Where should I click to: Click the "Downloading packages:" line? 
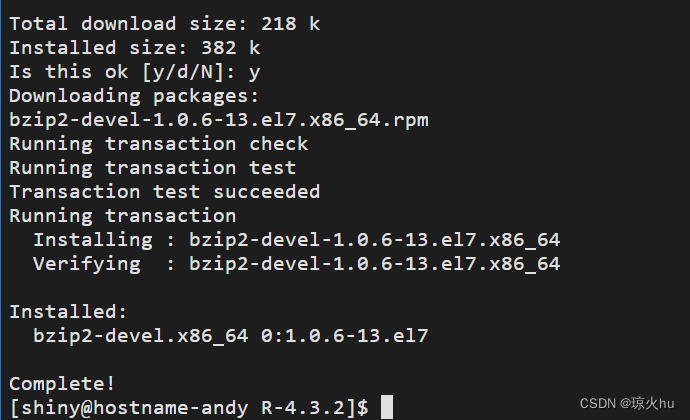pyautogui.click(x=135, y=96)
